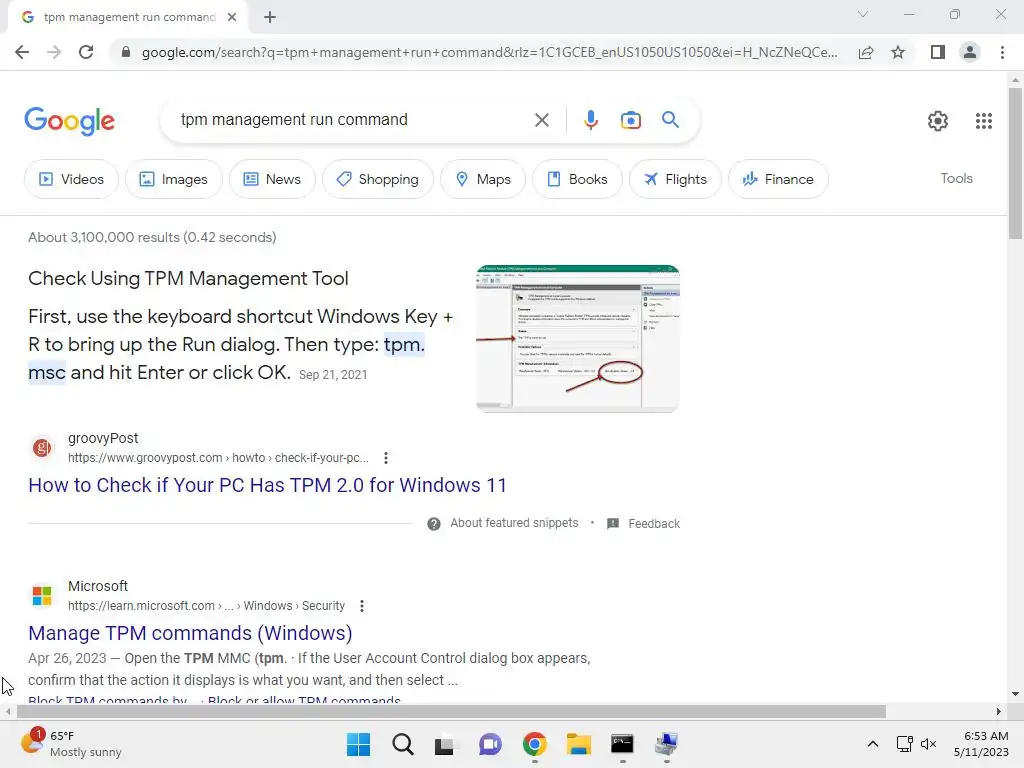1024x768 pixels.
Task: Switch to Shopping results
Action: pos(377,179)
